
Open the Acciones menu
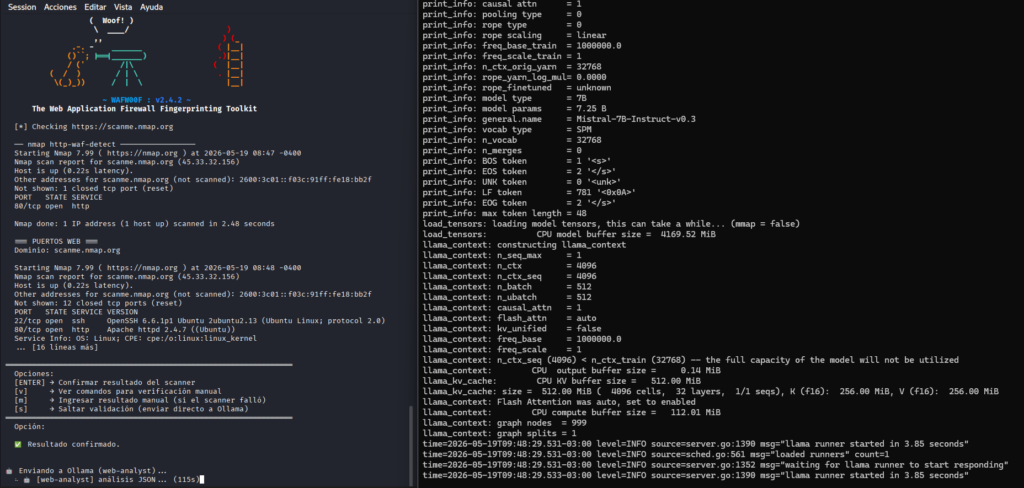tap(60, 7)
